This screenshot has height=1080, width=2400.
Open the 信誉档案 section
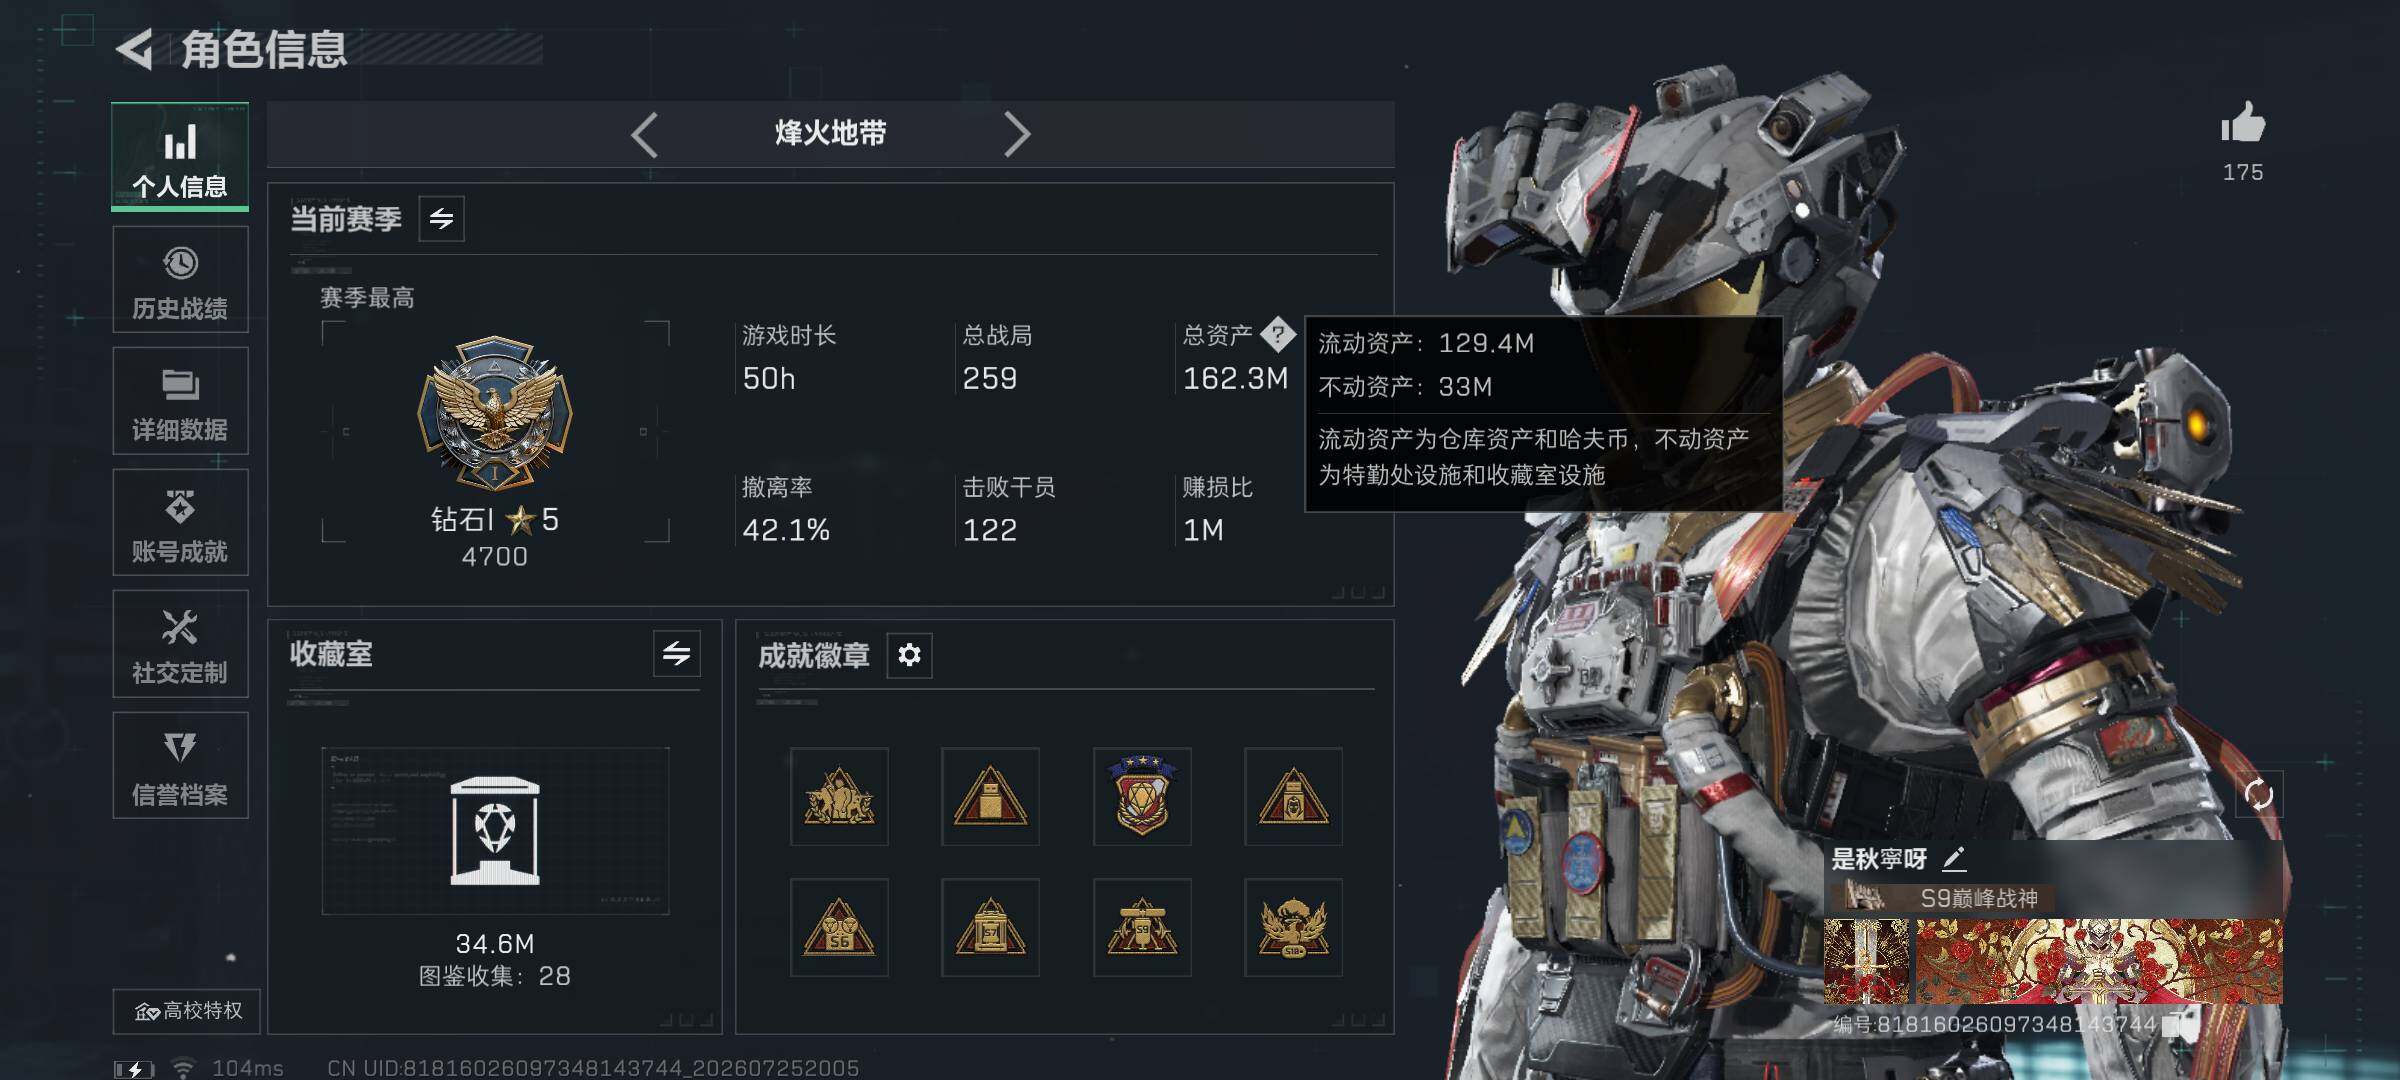(180, 766)
